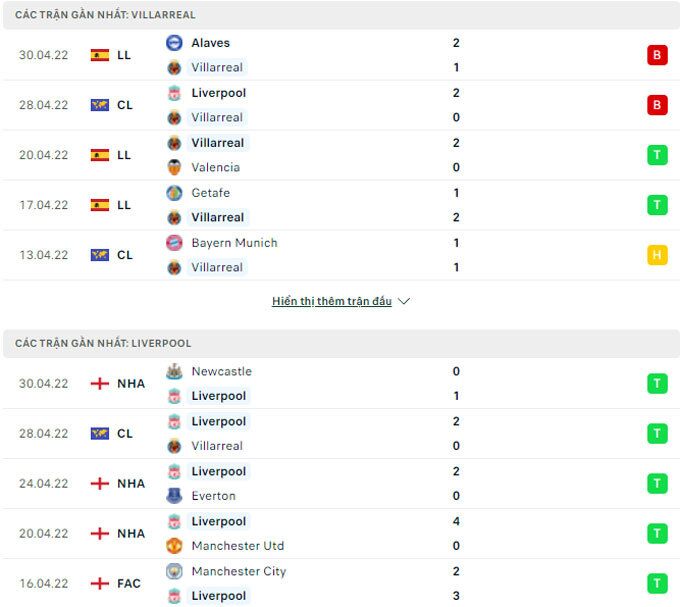Screen dimensions: 680x607
Task: Click the 4 score for Liverpool vs Manchester Utd
Action: pyautogui.click(x=456, y=521)
